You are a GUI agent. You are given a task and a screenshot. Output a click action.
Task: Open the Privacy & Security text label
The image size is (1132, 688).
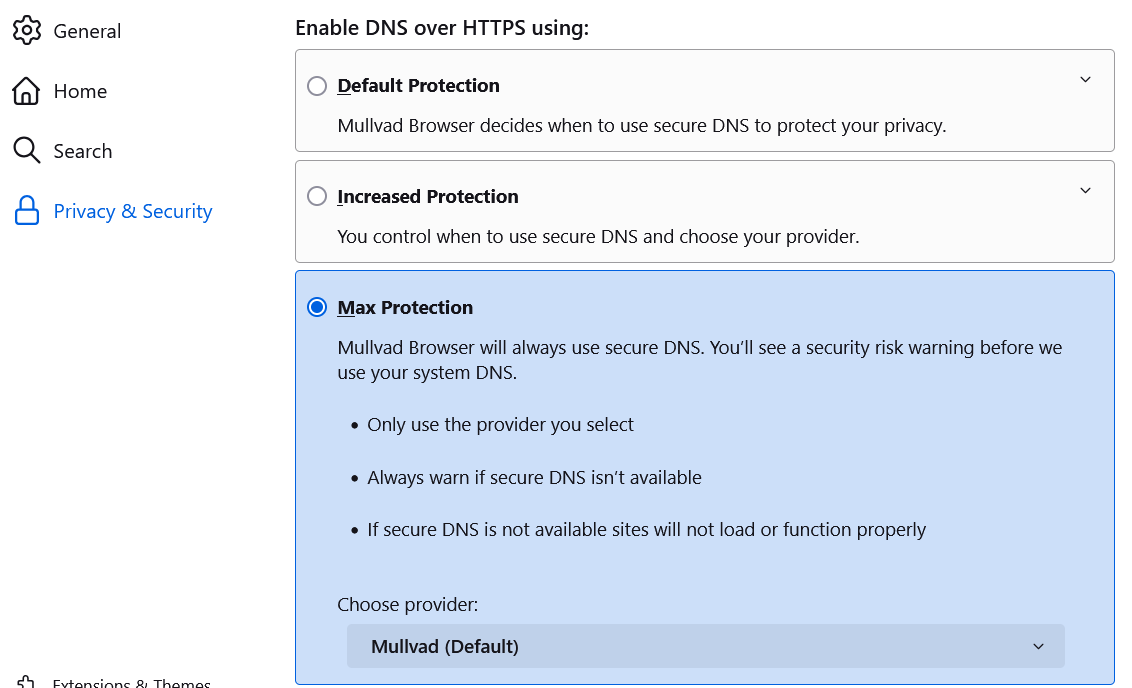click(133, 211)
